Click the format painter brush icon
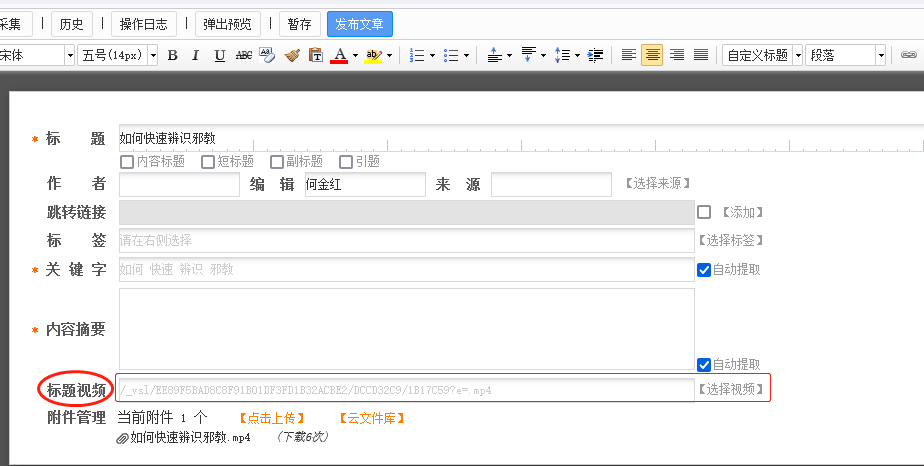The height and width of the screenshot is (466, 924). point(292,55)
